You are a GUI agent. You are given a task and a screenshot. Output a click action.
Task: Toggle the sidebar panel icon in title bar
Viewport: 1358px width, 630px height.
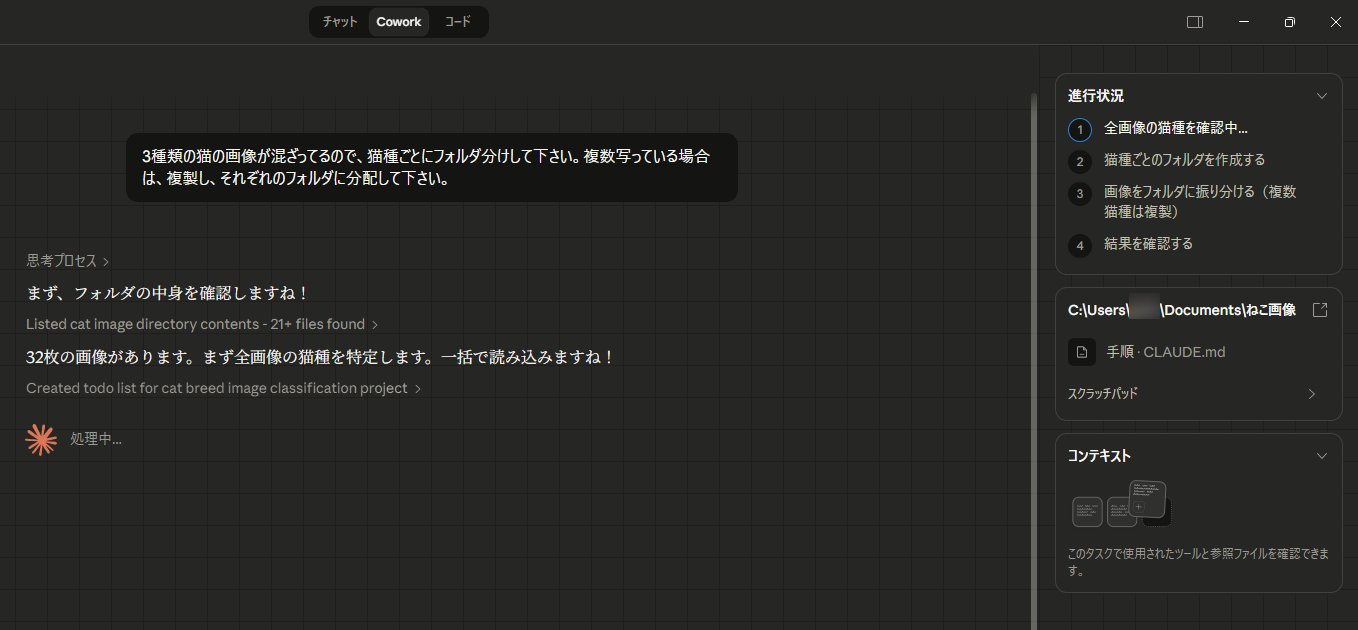click(x=1194, y=22)
